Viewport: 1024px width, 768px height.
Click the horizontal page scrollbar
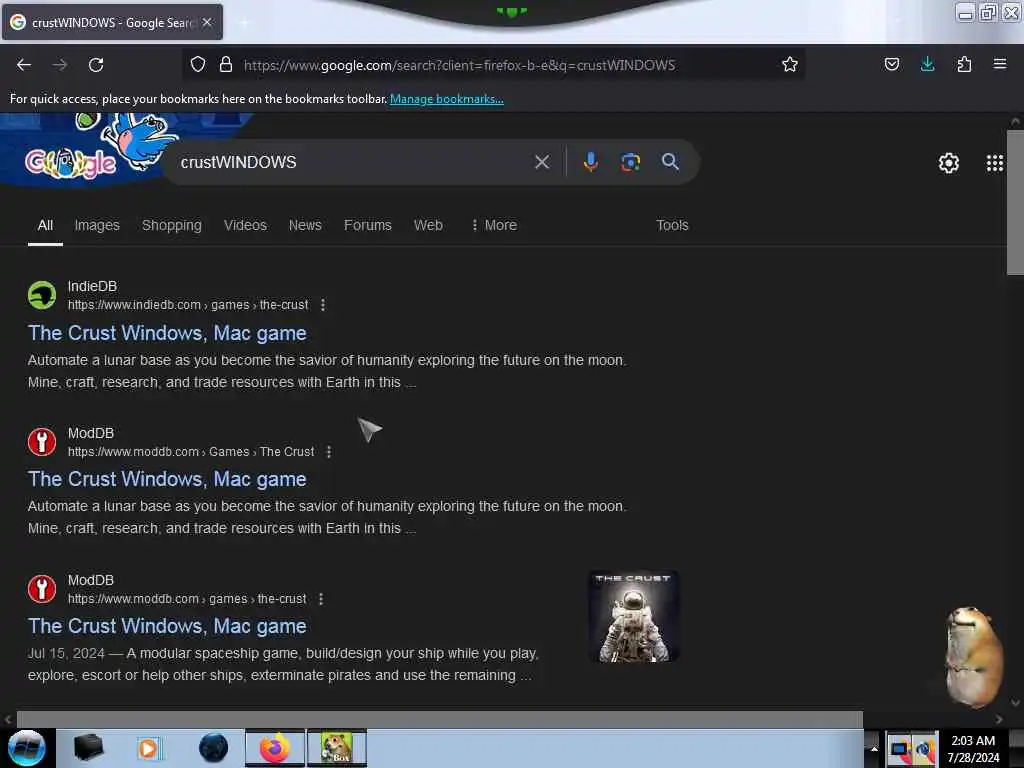[x=439, y=719]
